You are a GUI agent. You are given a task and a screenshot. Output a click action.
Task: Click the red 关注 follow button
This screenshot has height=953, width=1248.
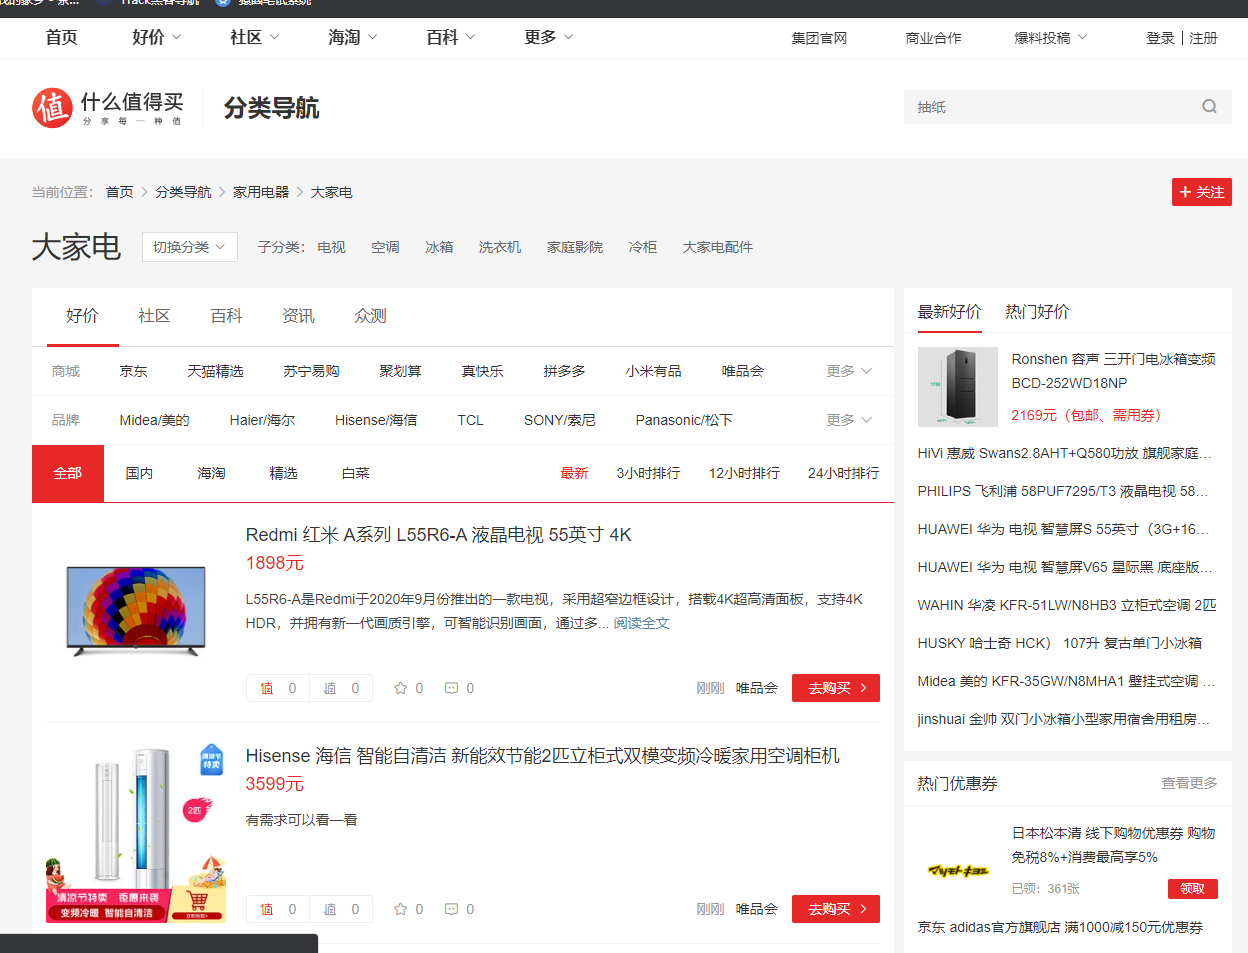pos(1202,192)
